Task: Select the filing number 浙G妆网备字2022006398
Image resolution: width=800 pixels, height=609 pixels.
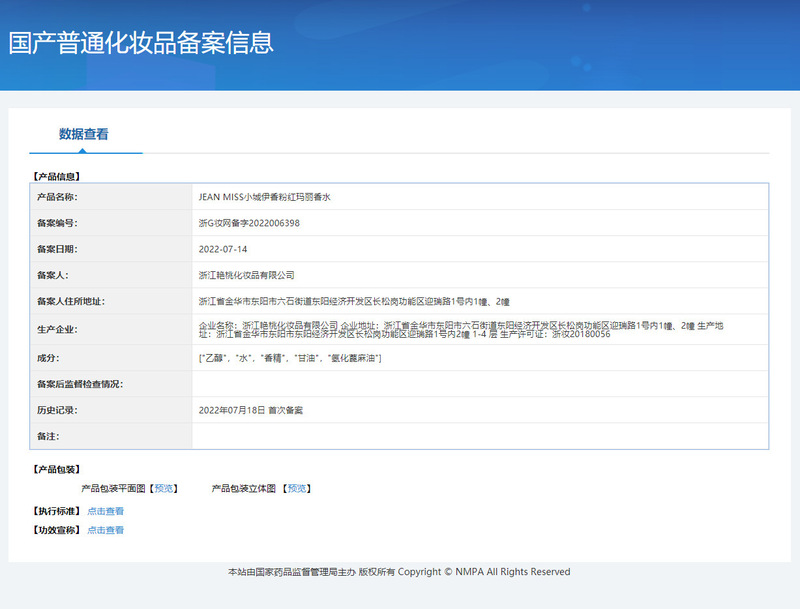Action: tap(249, 223)
